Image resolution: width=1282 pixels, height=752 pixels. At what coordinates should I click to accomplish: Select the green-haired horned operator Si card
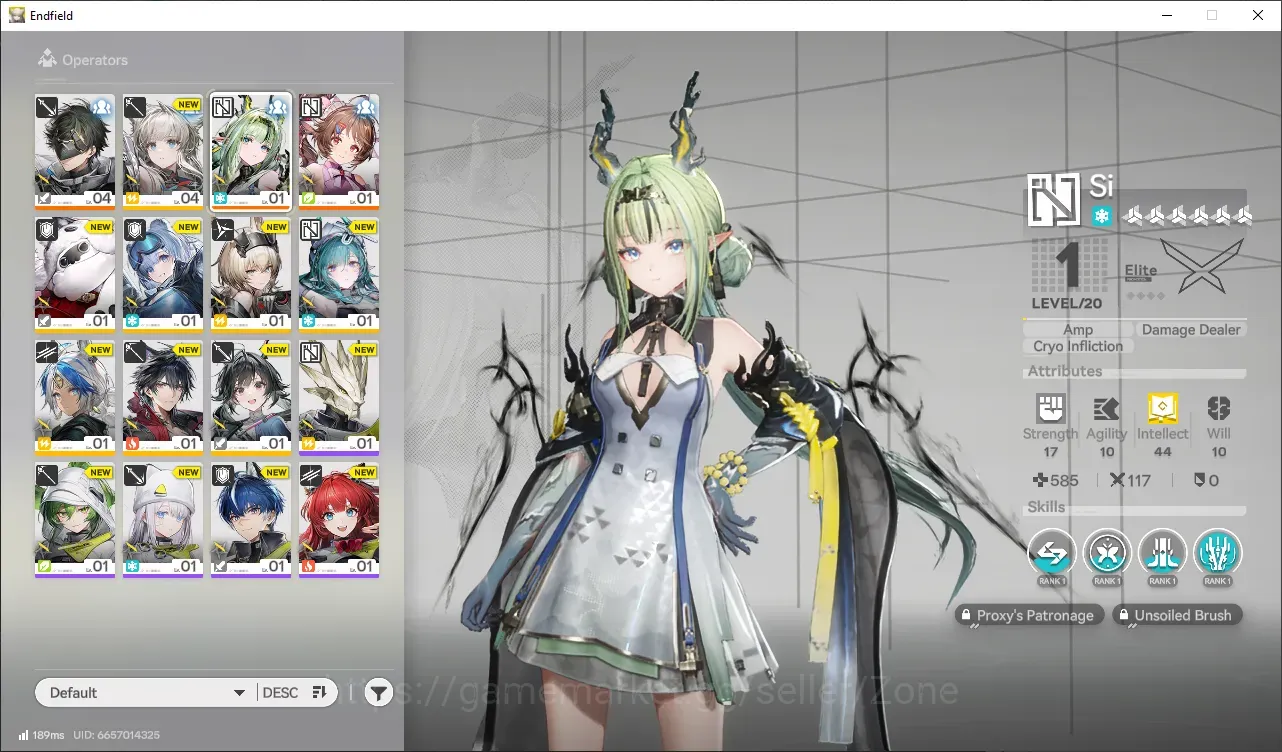[x=251, y=151]
